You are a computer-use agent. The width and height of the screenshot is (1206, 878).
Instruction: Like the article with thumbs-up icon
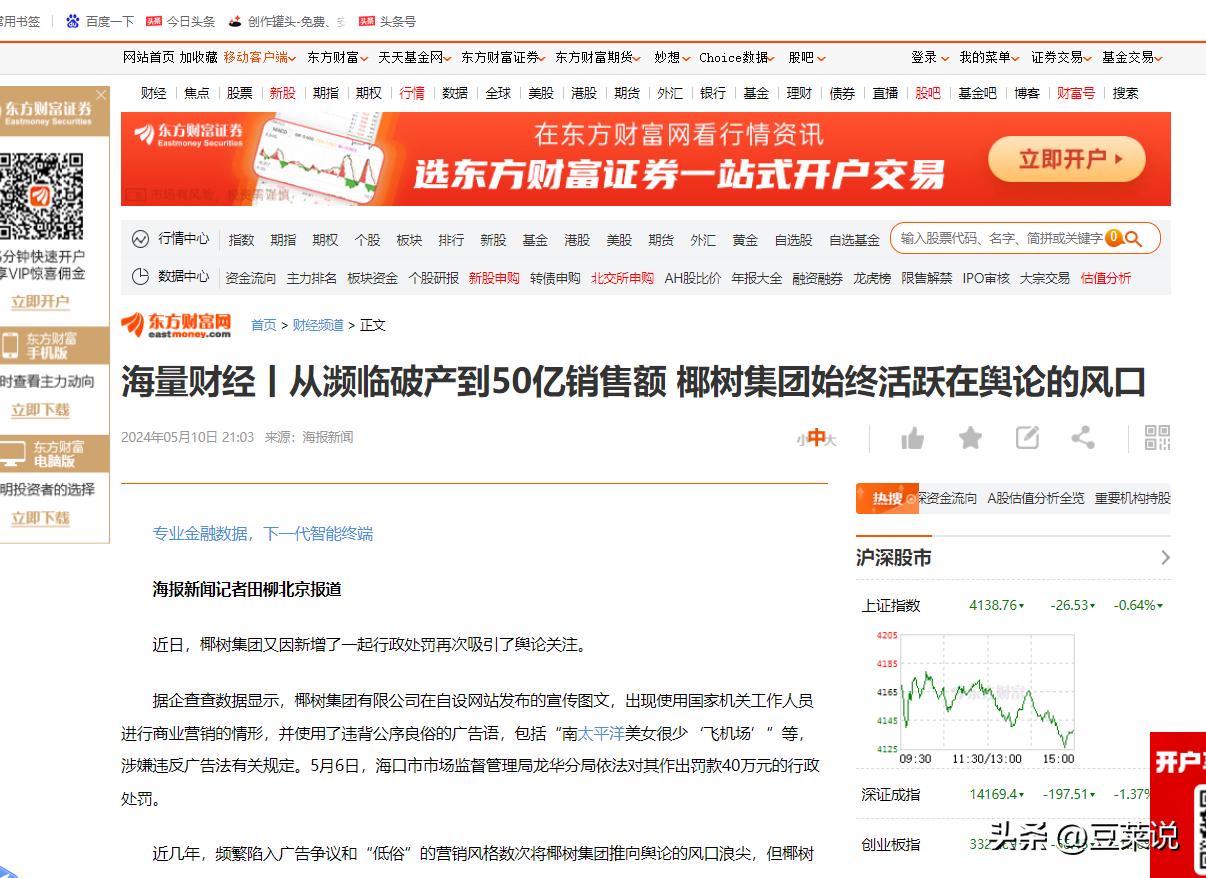point(912,438)
